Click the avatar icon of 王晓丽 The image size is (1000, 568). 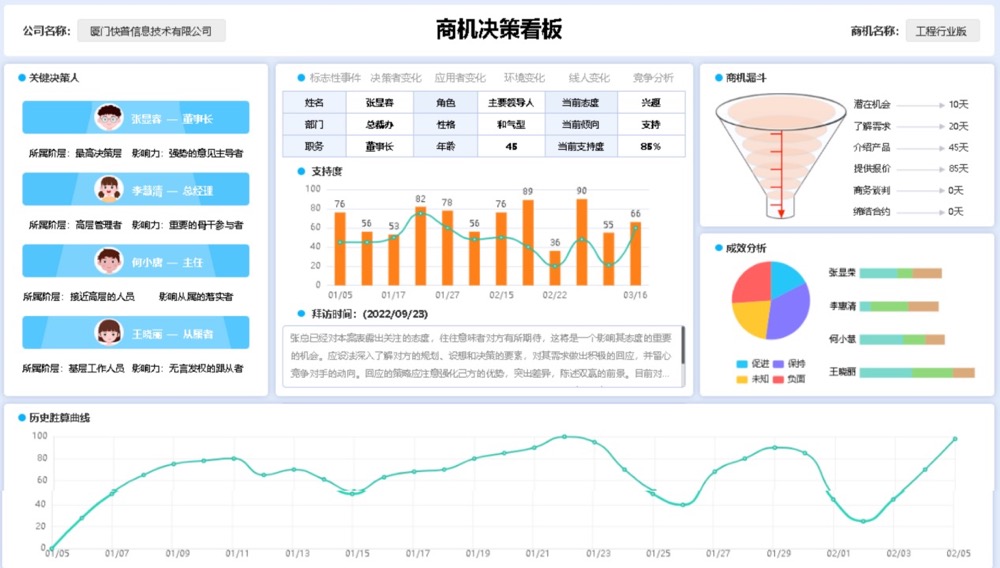point(109,333)
